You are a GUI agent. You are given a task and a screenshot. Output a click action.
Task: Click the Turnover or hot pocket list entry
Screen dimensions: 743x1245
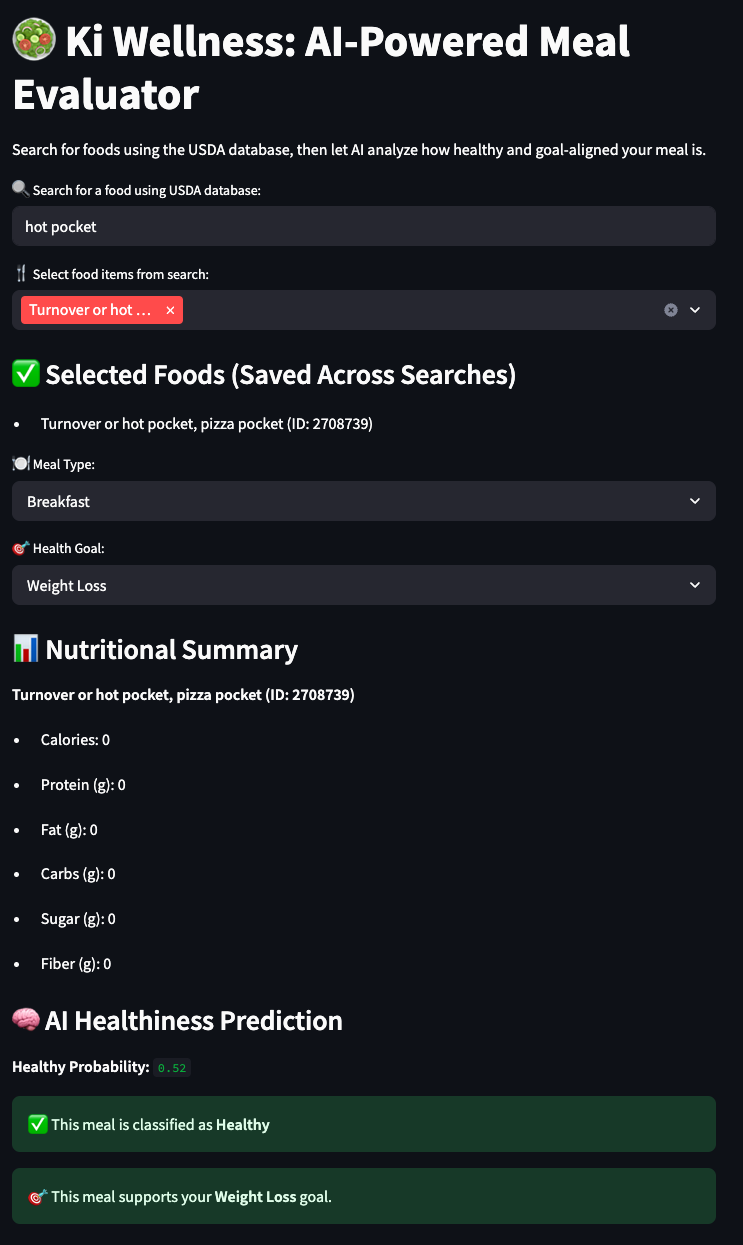pos(204,423)
